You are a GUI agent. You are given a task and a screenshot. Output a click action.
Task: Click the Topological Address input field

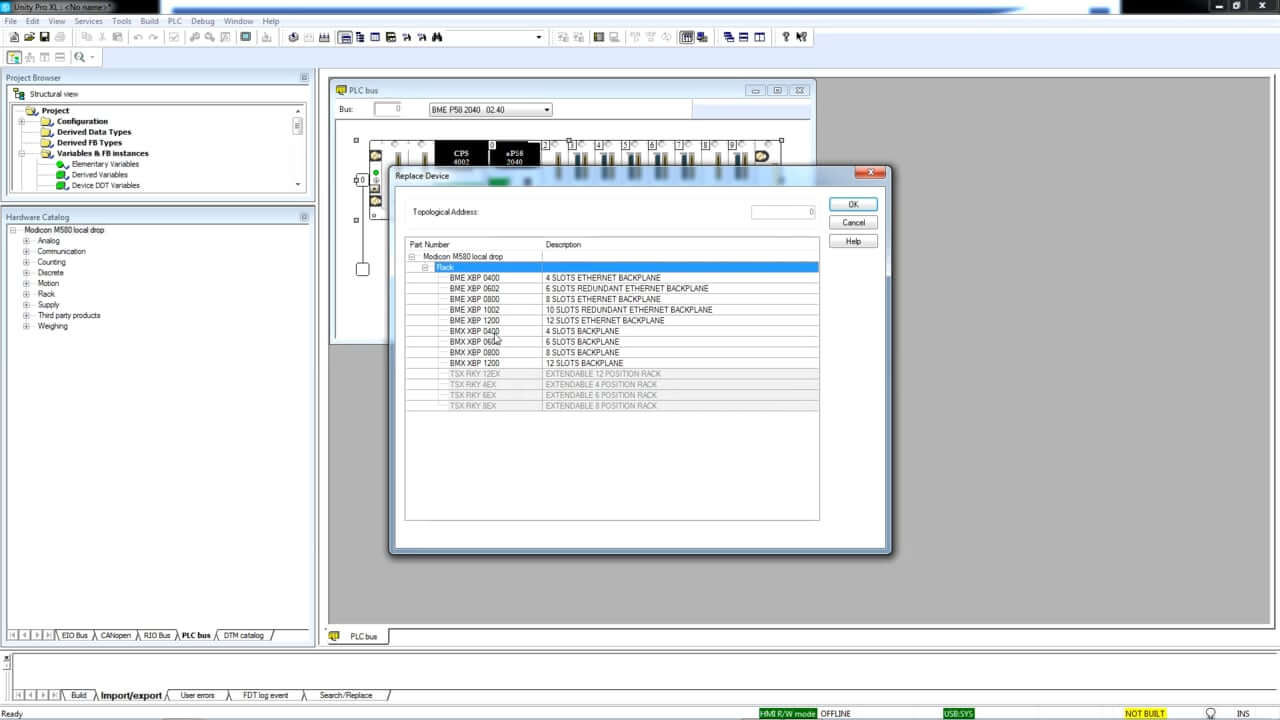tap(783, 212)
